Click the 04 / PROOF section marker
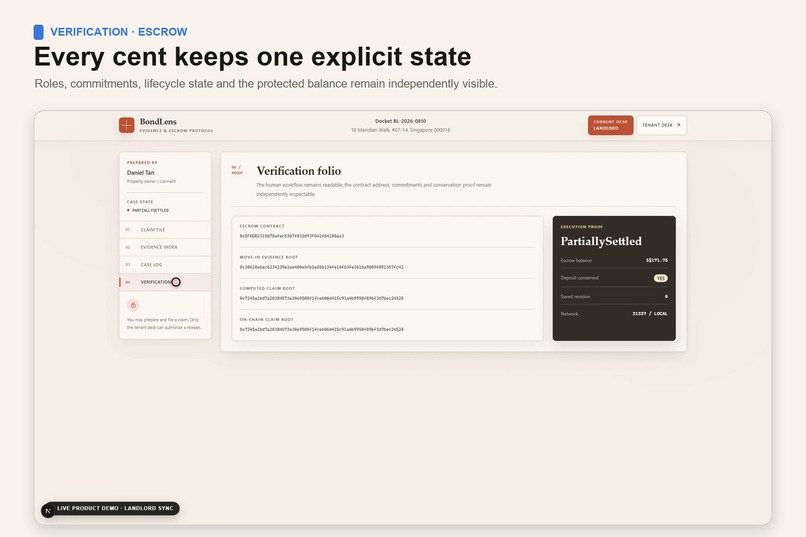Viewport: 806px width, 537px height. click(237, 170)
